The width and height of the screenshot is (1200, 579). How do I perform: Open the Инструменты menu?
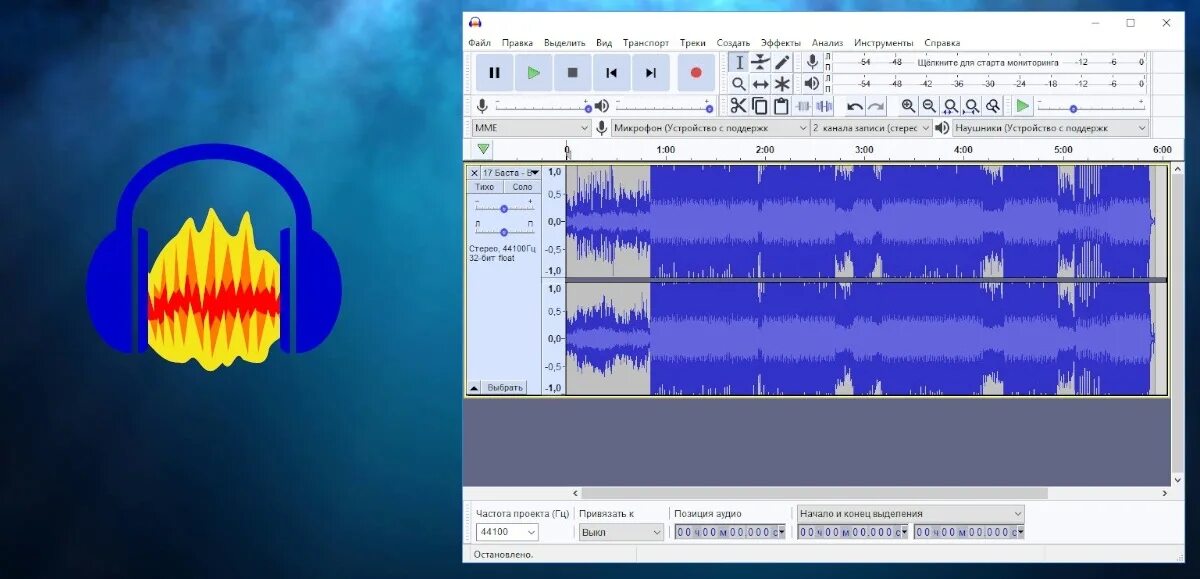click(x=884, y=43)
